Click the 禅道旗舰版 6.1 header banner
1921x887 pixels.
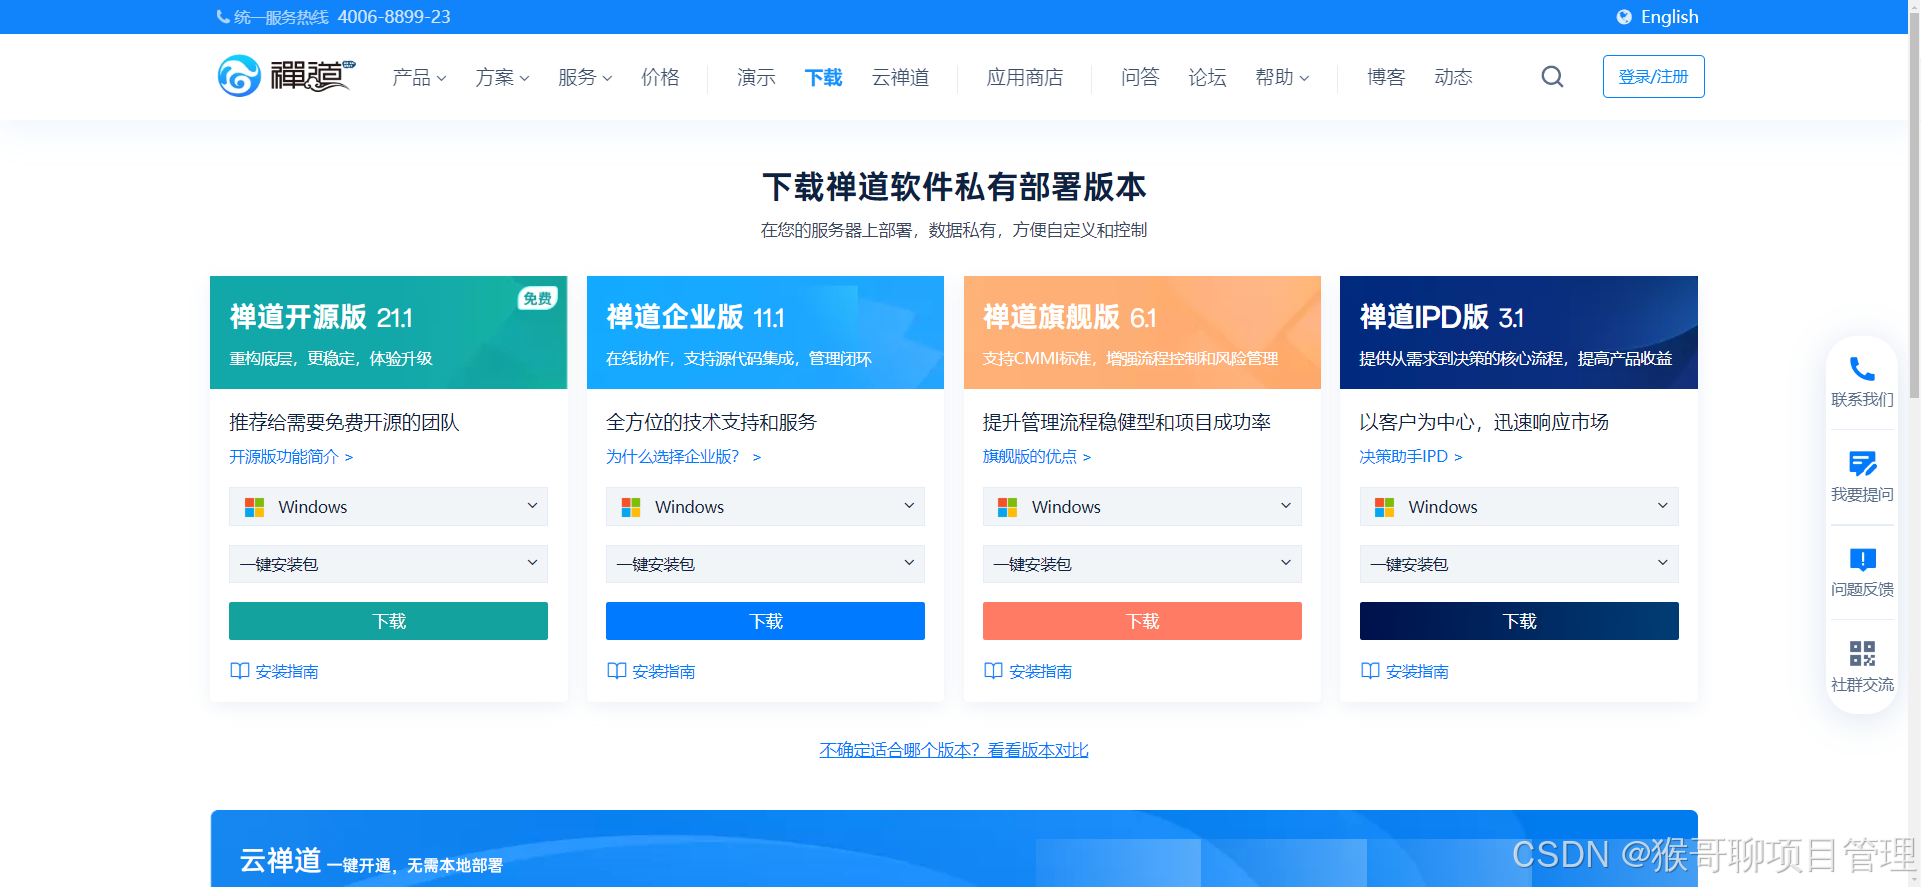1142,332
